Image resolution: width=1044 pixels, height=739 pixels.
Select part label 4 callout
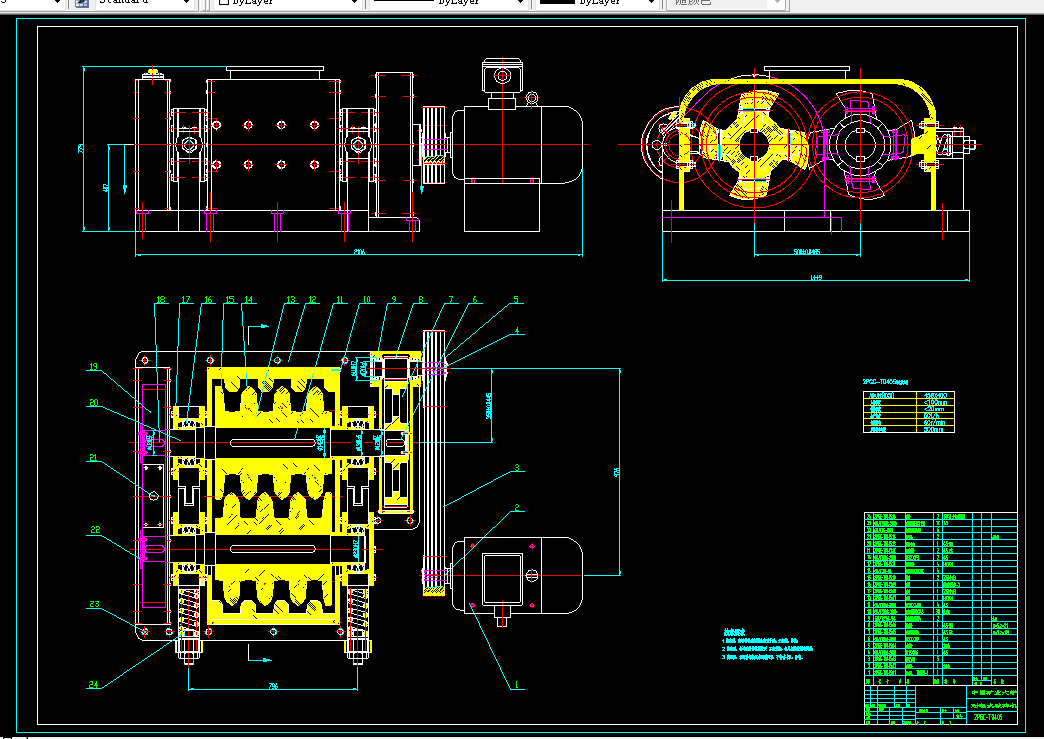pos(517,330)
